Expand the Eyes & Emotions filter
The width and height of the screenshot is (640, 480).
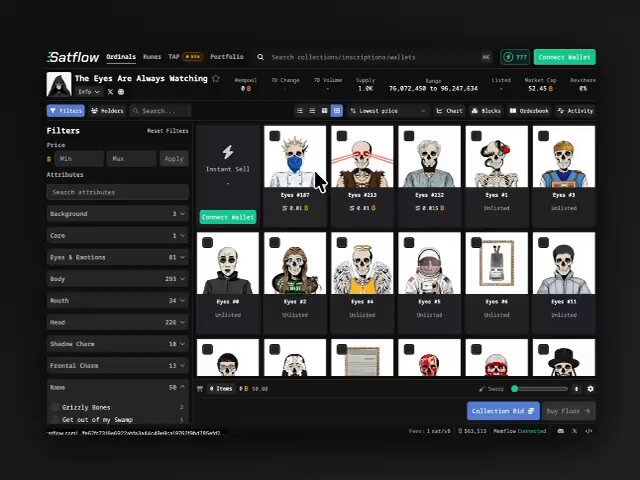pos(118,257)
